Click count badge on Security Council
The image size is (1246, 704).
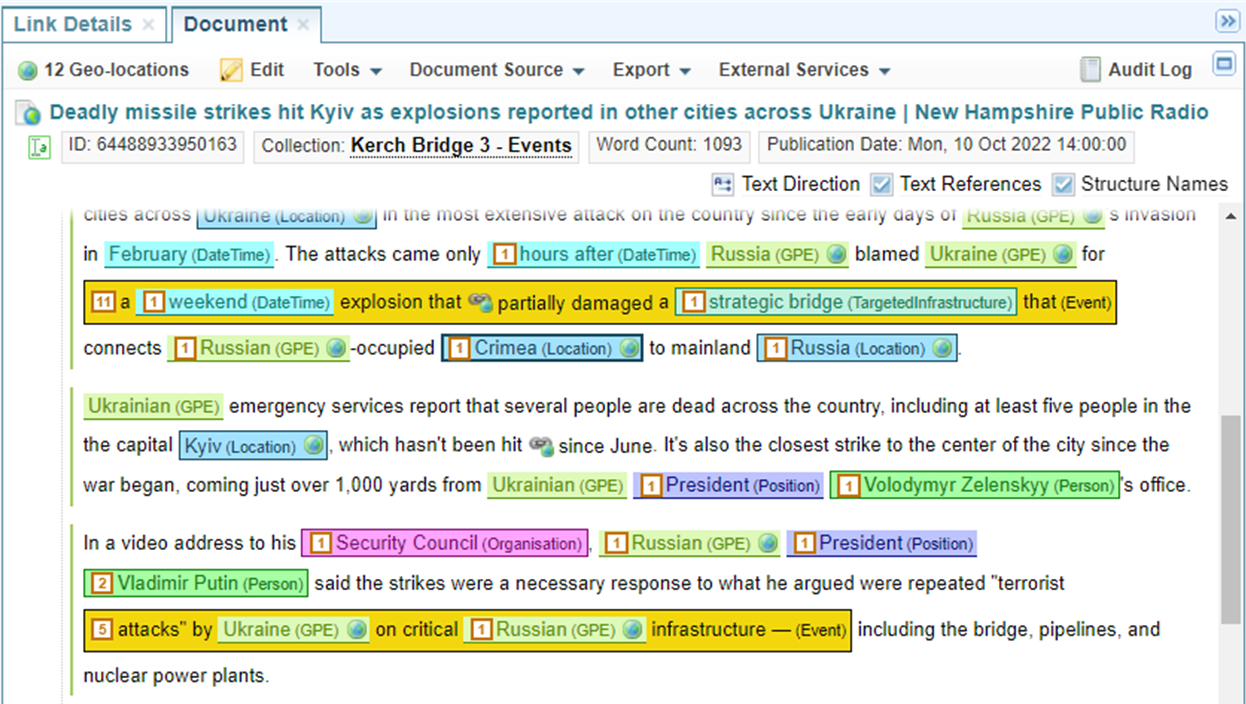click(x=321, y=545)
